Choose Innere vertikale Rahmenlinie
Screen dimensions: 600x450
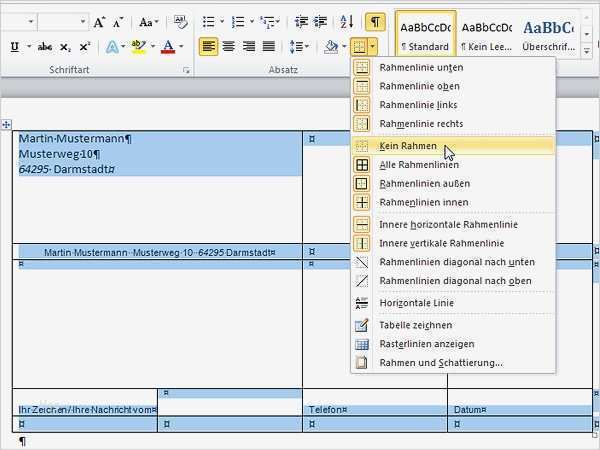point(452,243)
